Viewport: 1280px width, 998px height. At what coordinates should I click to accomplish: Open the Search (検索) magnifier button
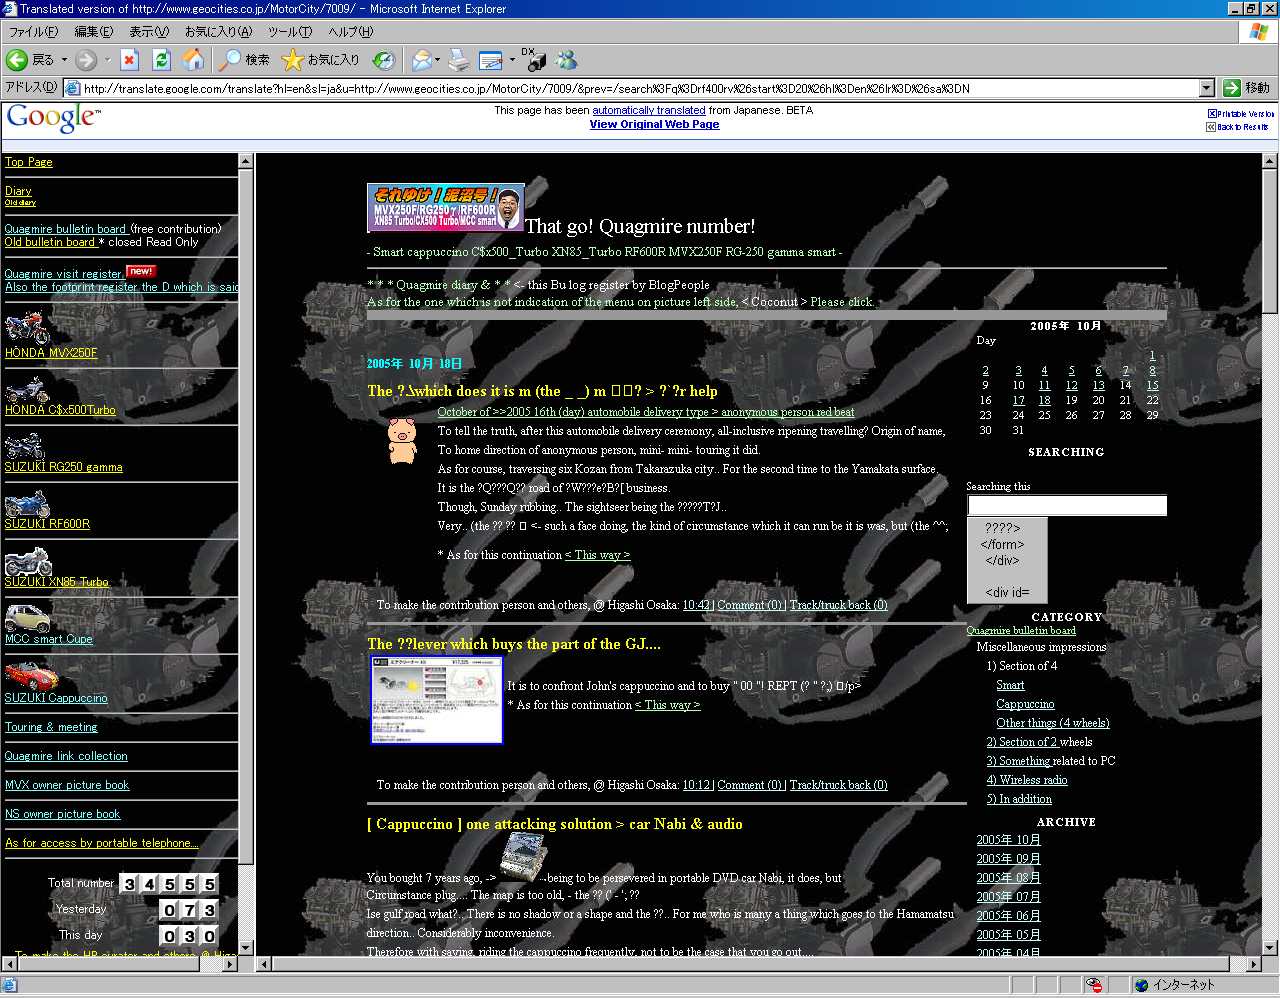point(245,60)
